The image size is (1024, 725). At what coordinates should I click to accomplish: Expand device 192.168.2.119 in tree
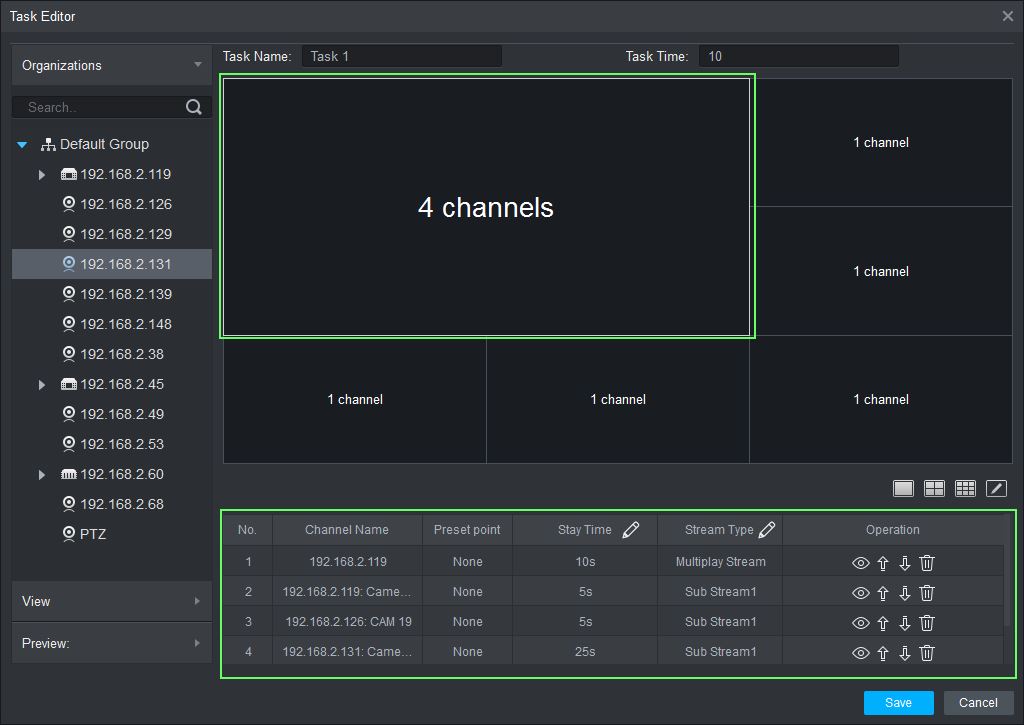pos(42,174)
